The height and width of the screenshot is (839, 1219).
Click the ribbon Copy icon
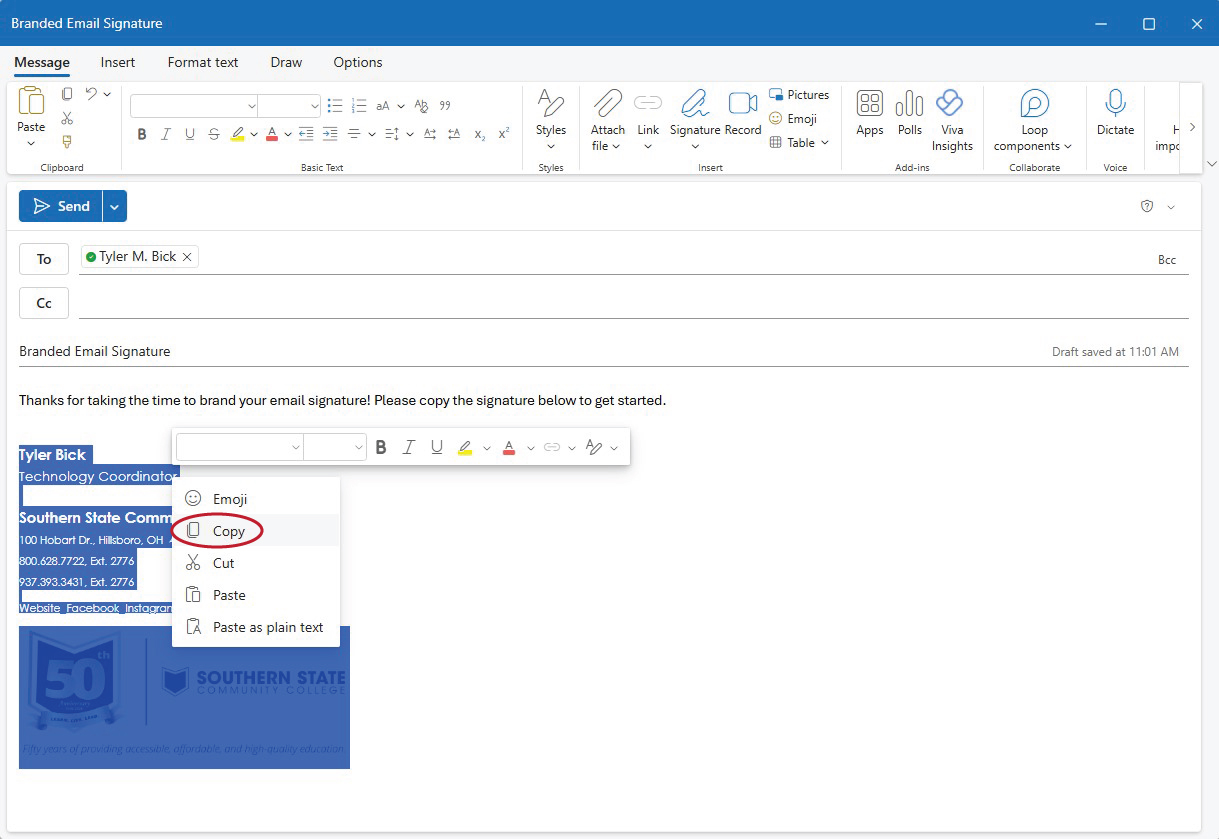67,94
